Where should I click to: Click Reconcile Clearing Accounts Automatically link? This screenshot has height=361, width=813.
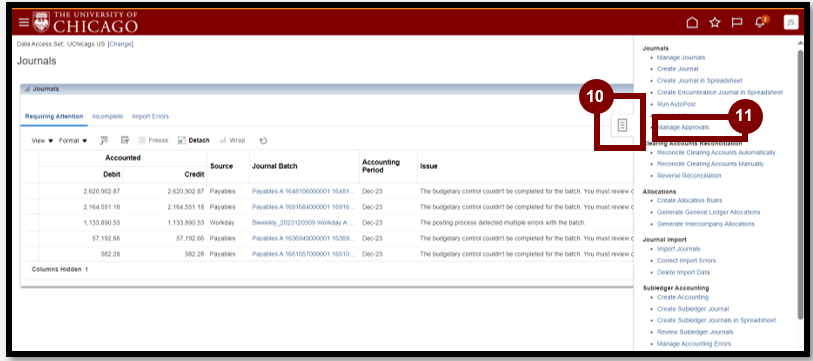click(716, 152)
